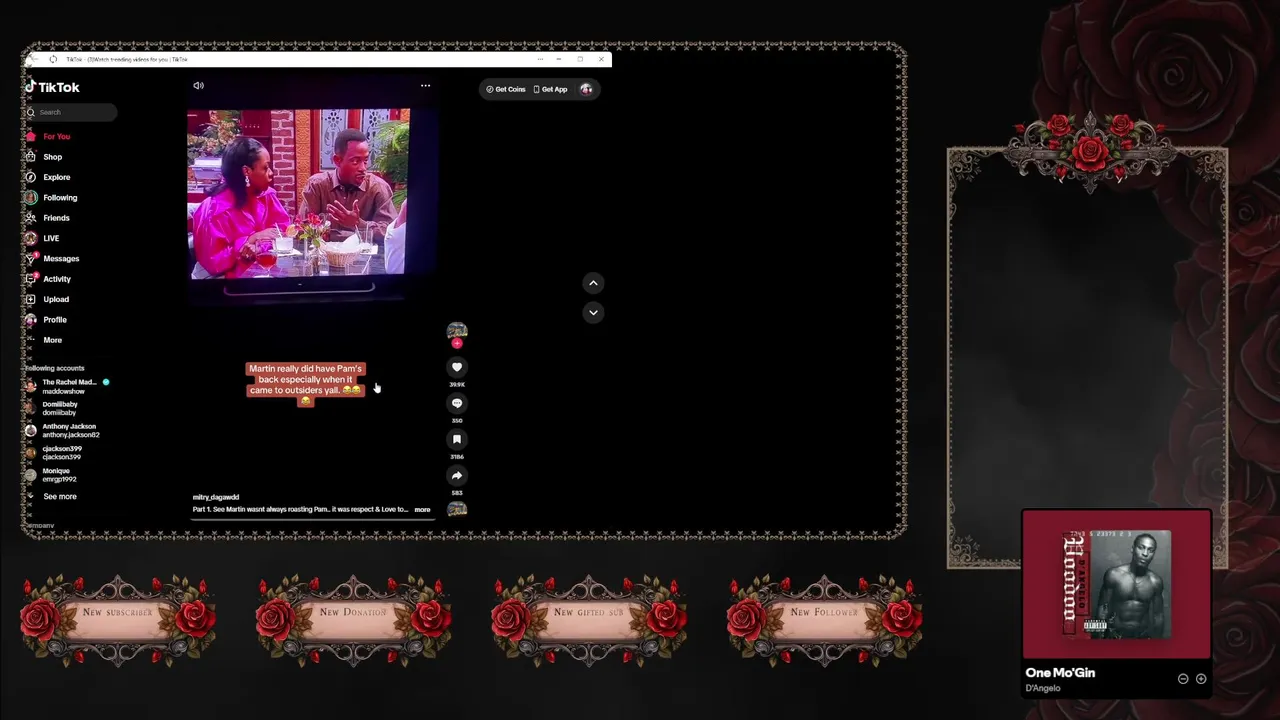This screenshot has height=720, width=1280.
Task: Go to your Profile
Action: tap(55, 320)
